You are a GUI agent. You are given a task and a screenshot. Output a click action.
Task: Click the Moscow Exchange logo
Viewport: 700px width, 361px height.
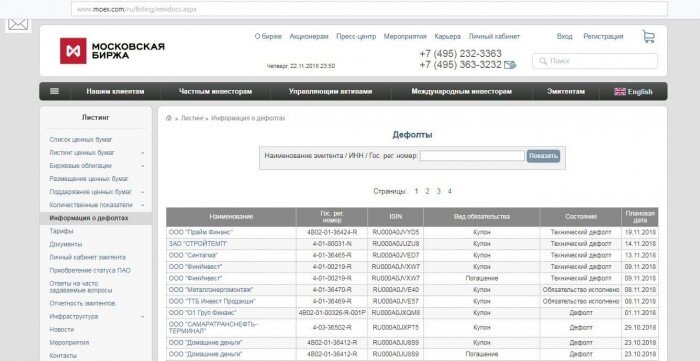[112, 51]
